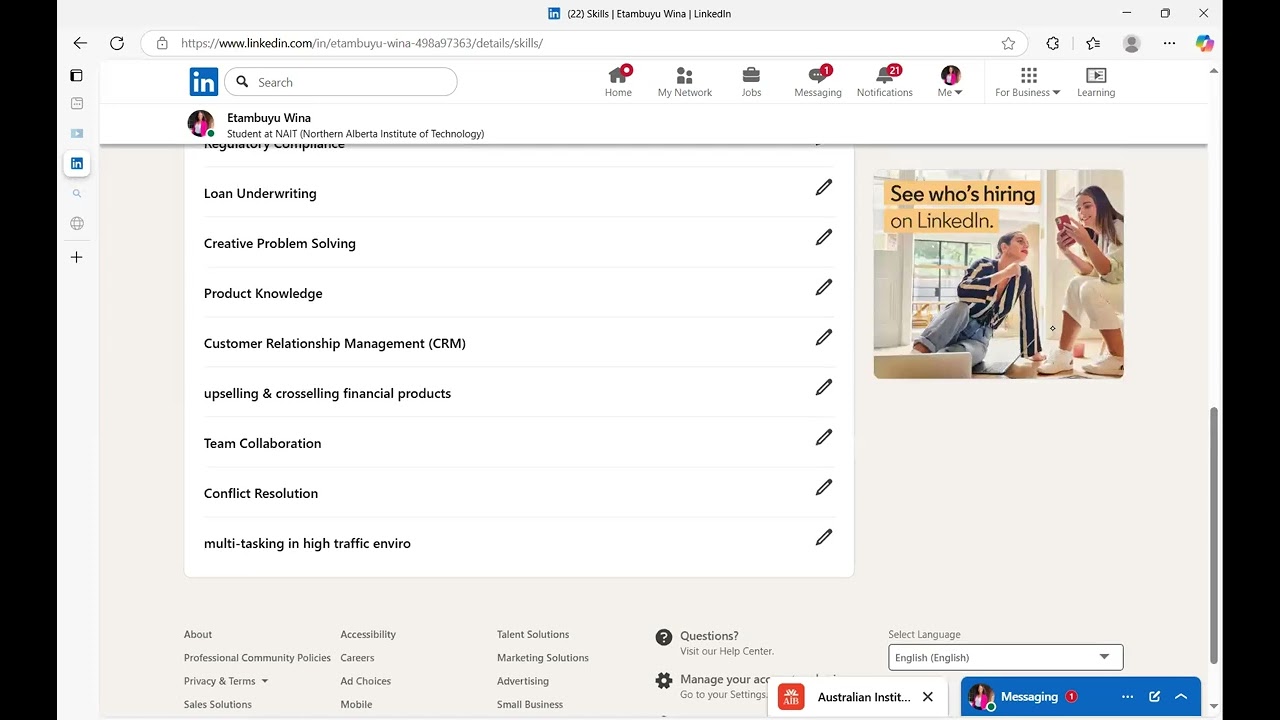Open the Me dropdown menu

[x=950, y=82]
